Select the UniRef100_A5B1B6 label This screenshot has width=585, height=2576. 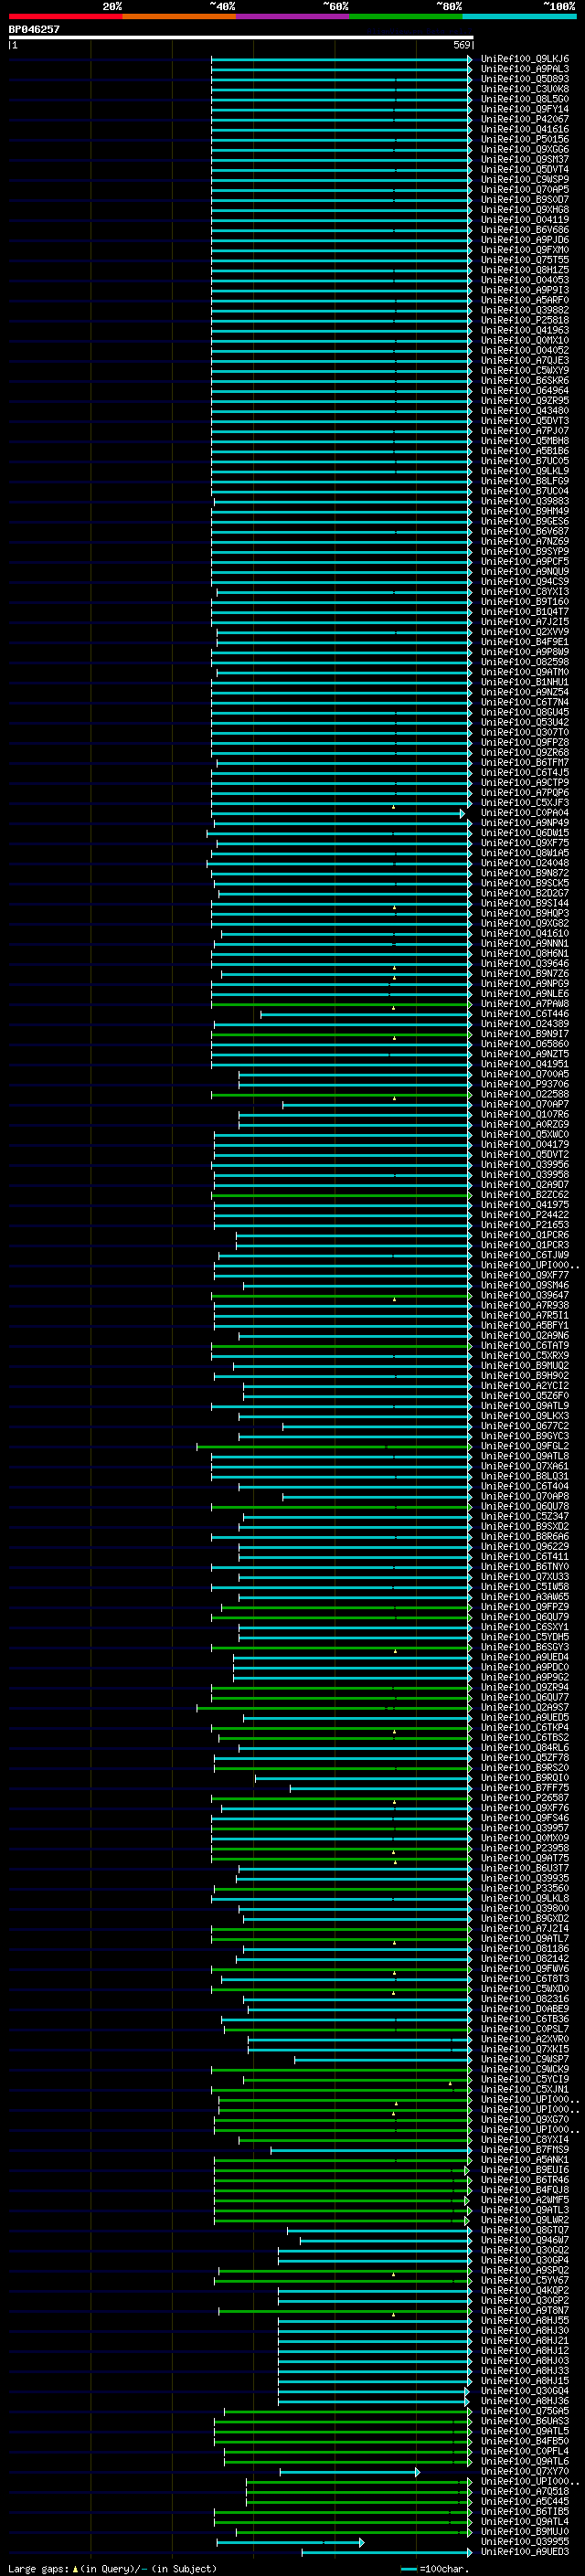click(x=525, y=451)
